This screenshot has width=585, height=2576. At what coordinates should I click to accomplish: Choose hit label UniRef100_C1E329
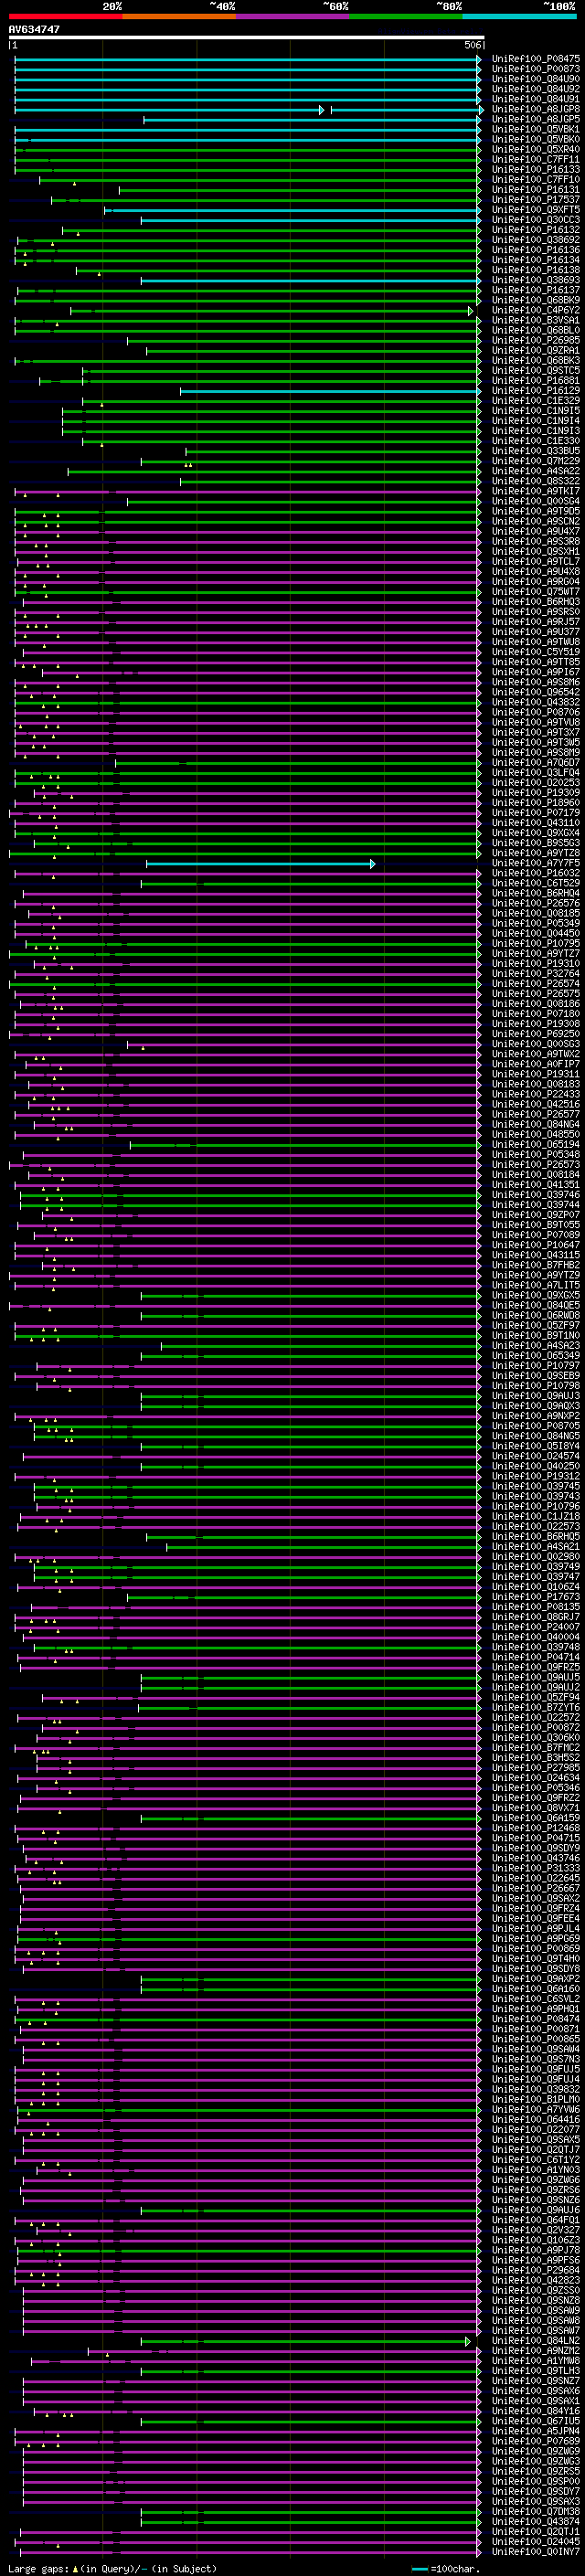tap(536, 401)
